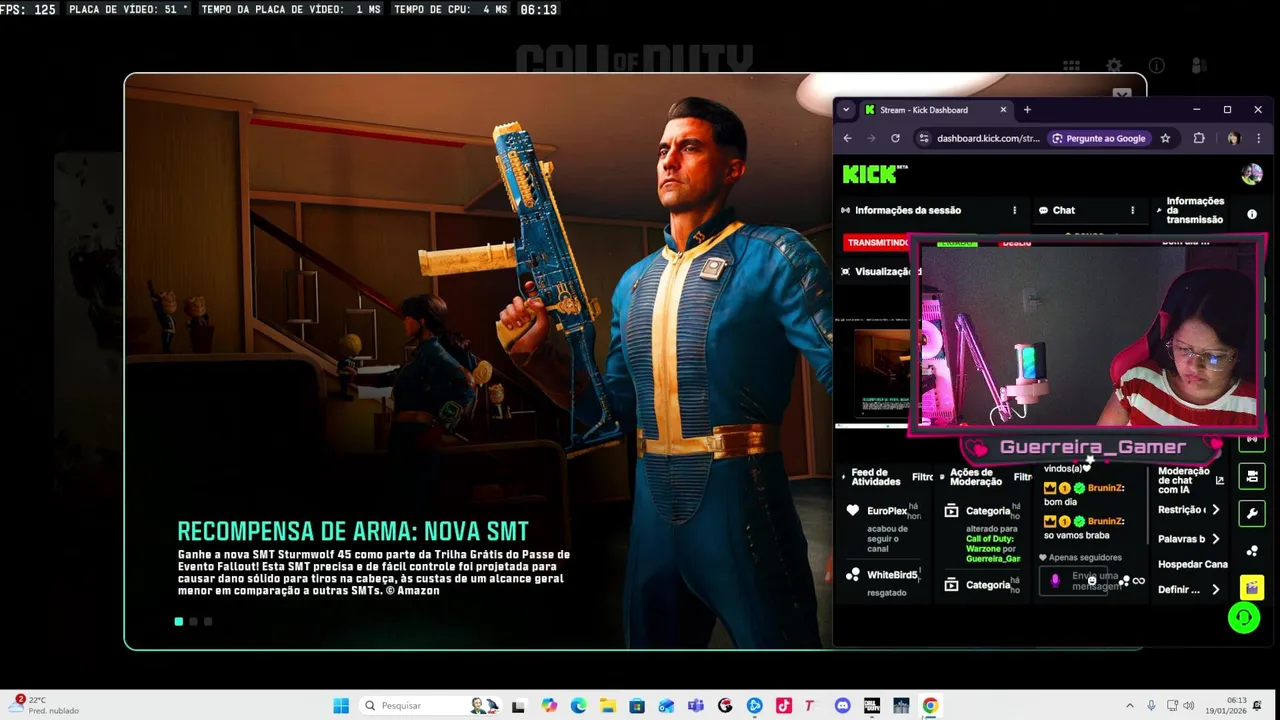Open Microsoft Edge from taskbar
This screenshot has width=1280, height=720.
tap(579, 706)
